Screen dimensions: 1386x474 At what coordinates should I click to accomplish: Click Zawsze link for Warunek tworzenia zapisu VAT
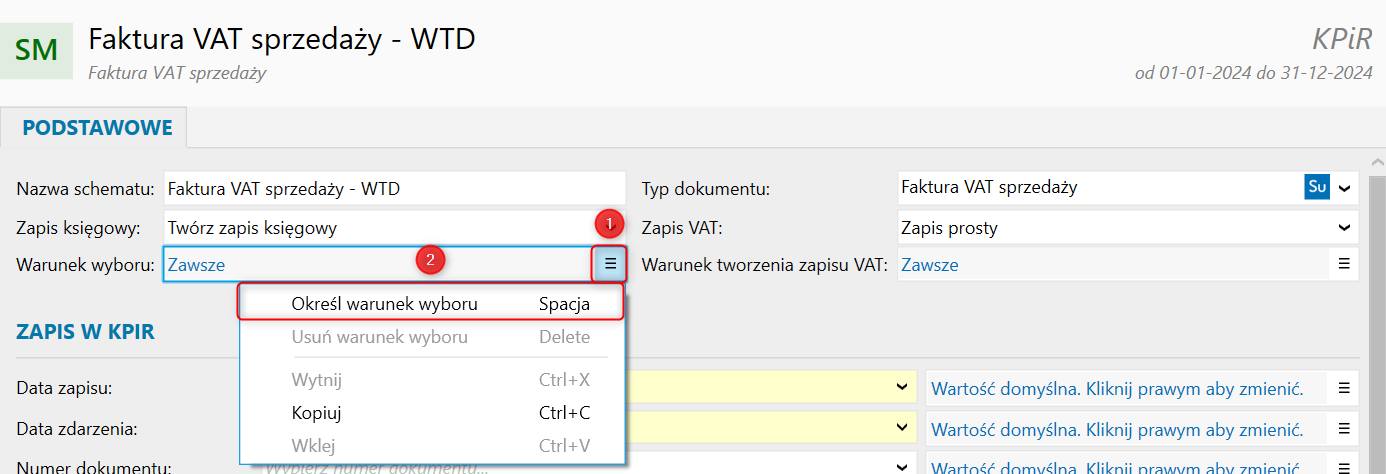click(929, 265)
